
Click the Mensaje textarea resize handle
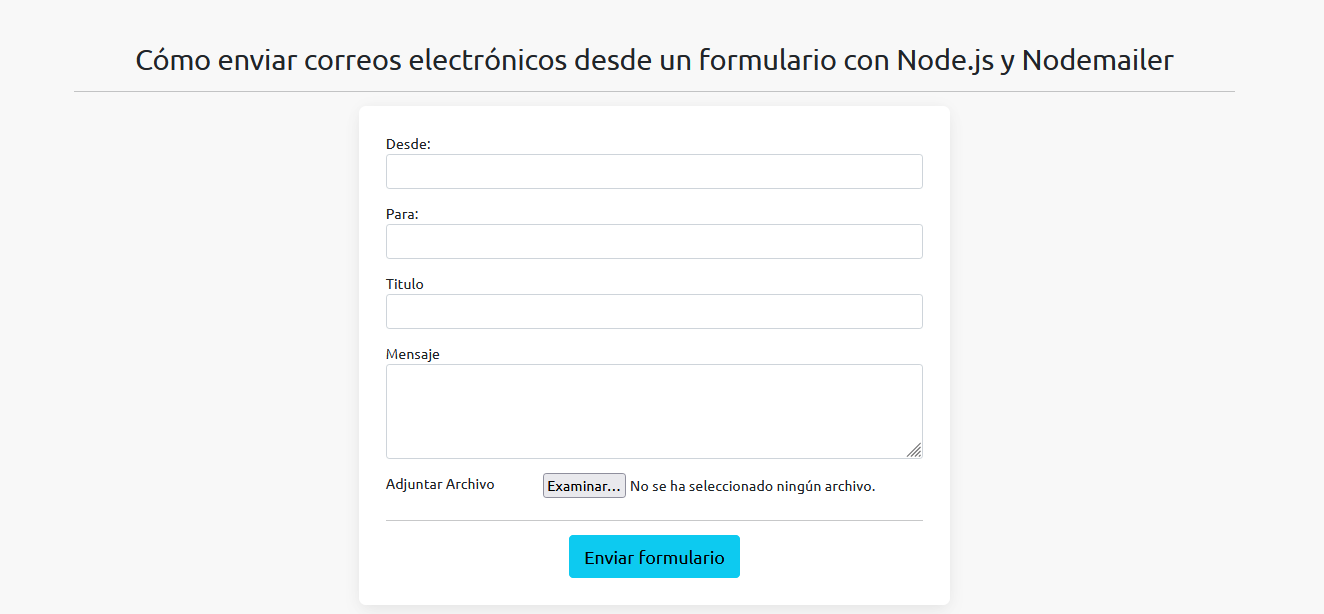point(914,450)
